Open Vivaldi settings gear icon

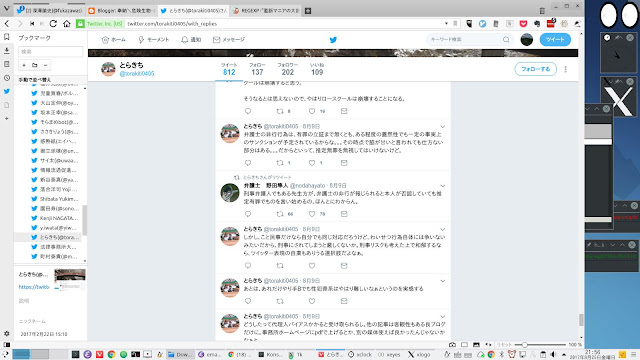7,333
